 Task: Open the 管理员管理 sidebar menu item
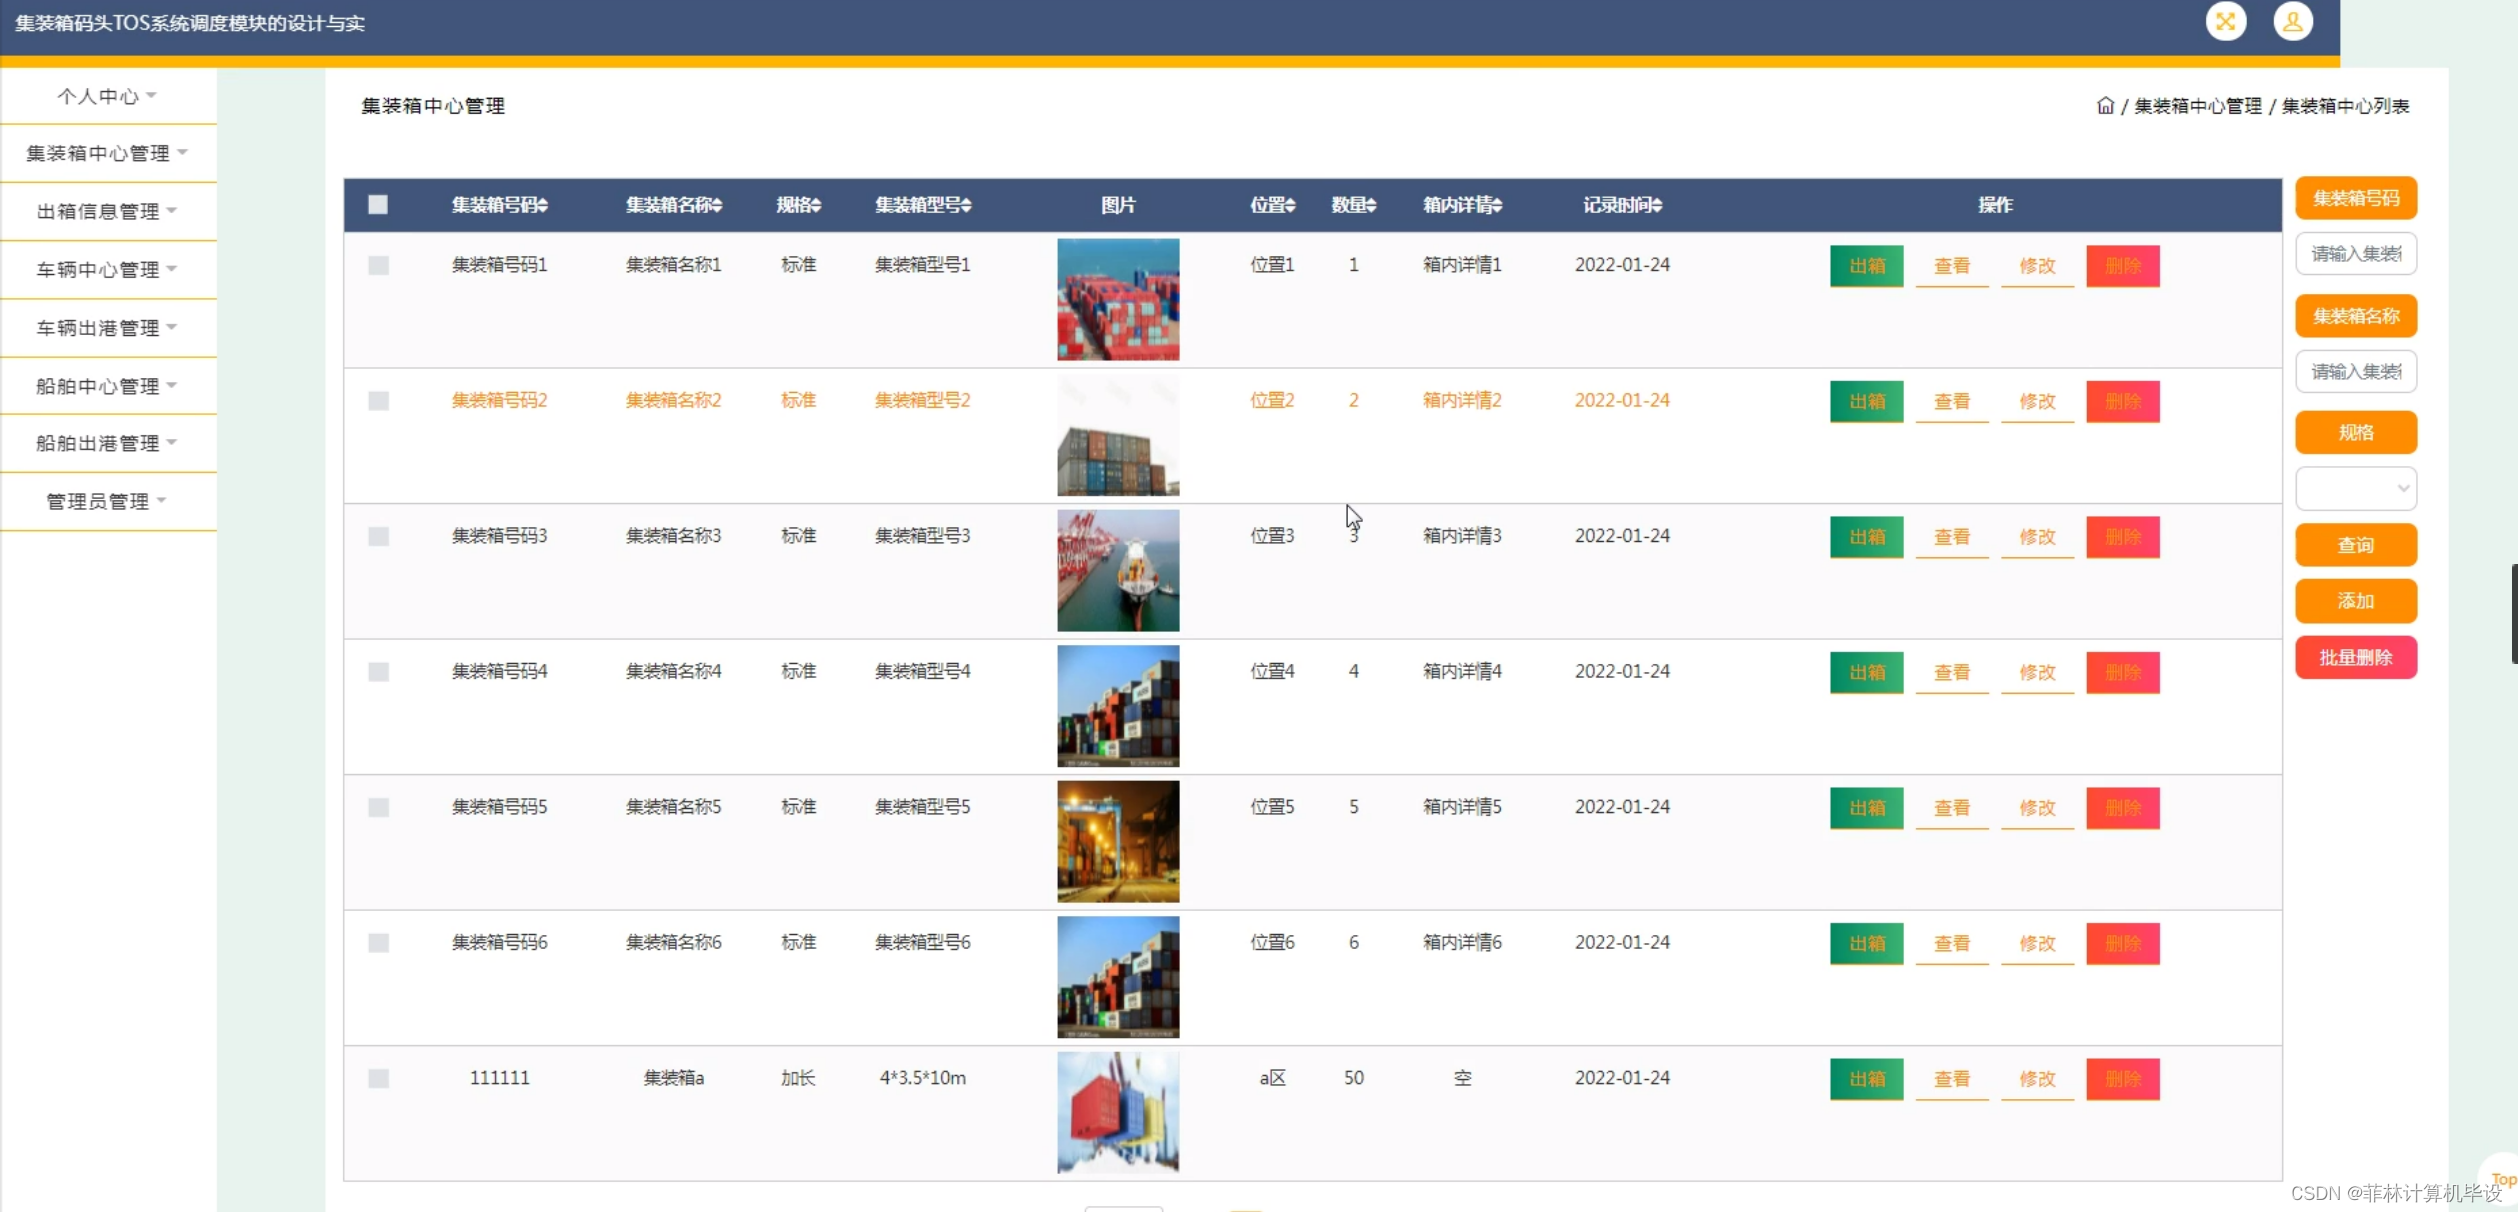[x=105, y=501]
